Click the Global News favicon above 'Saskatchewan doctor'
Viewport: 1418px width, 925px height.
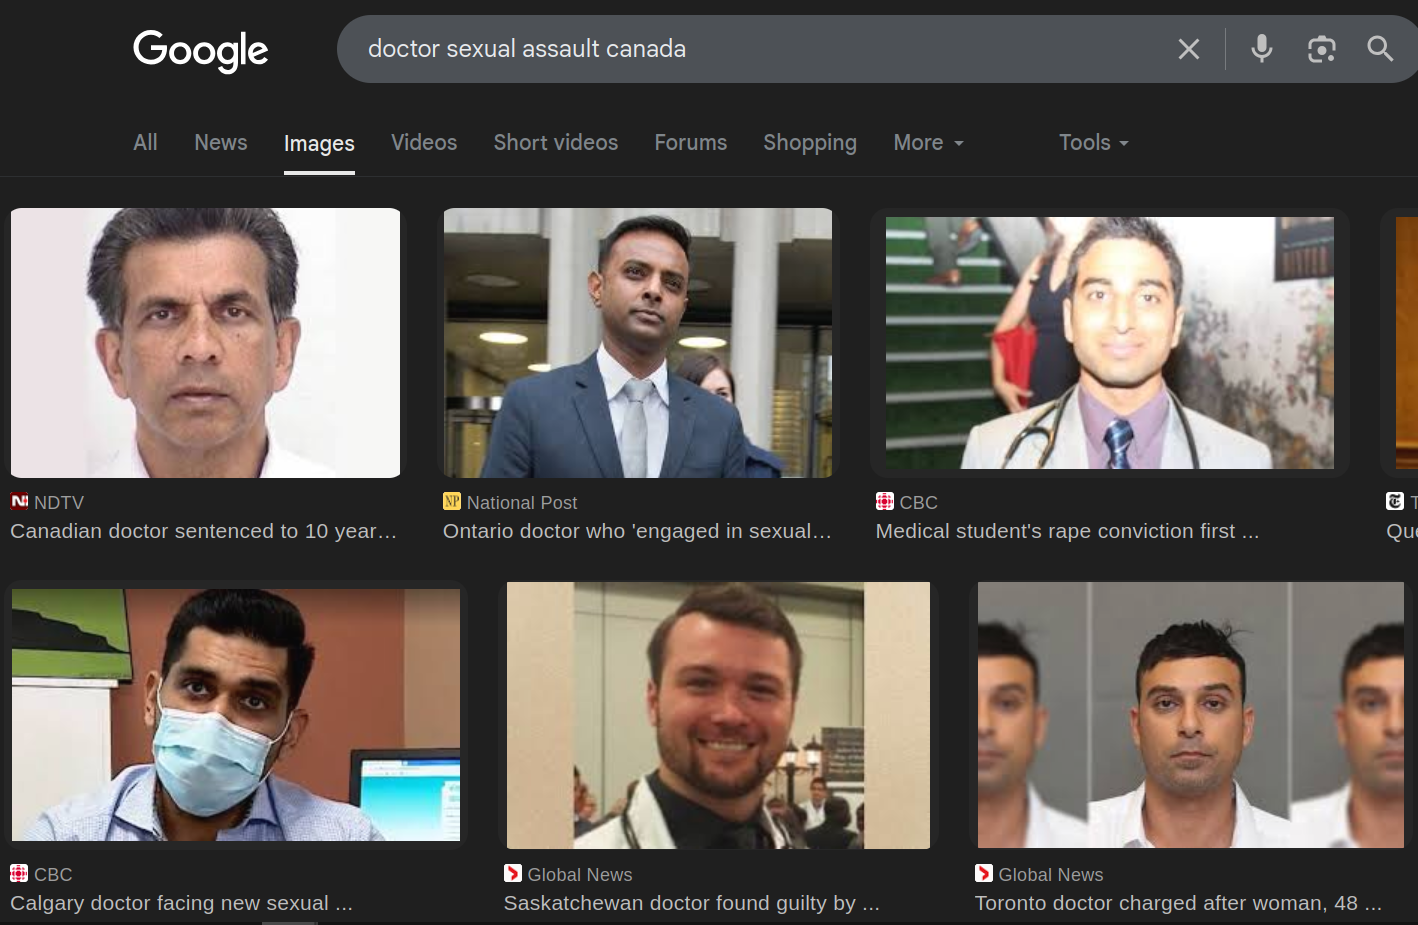[x=513, y=873]
